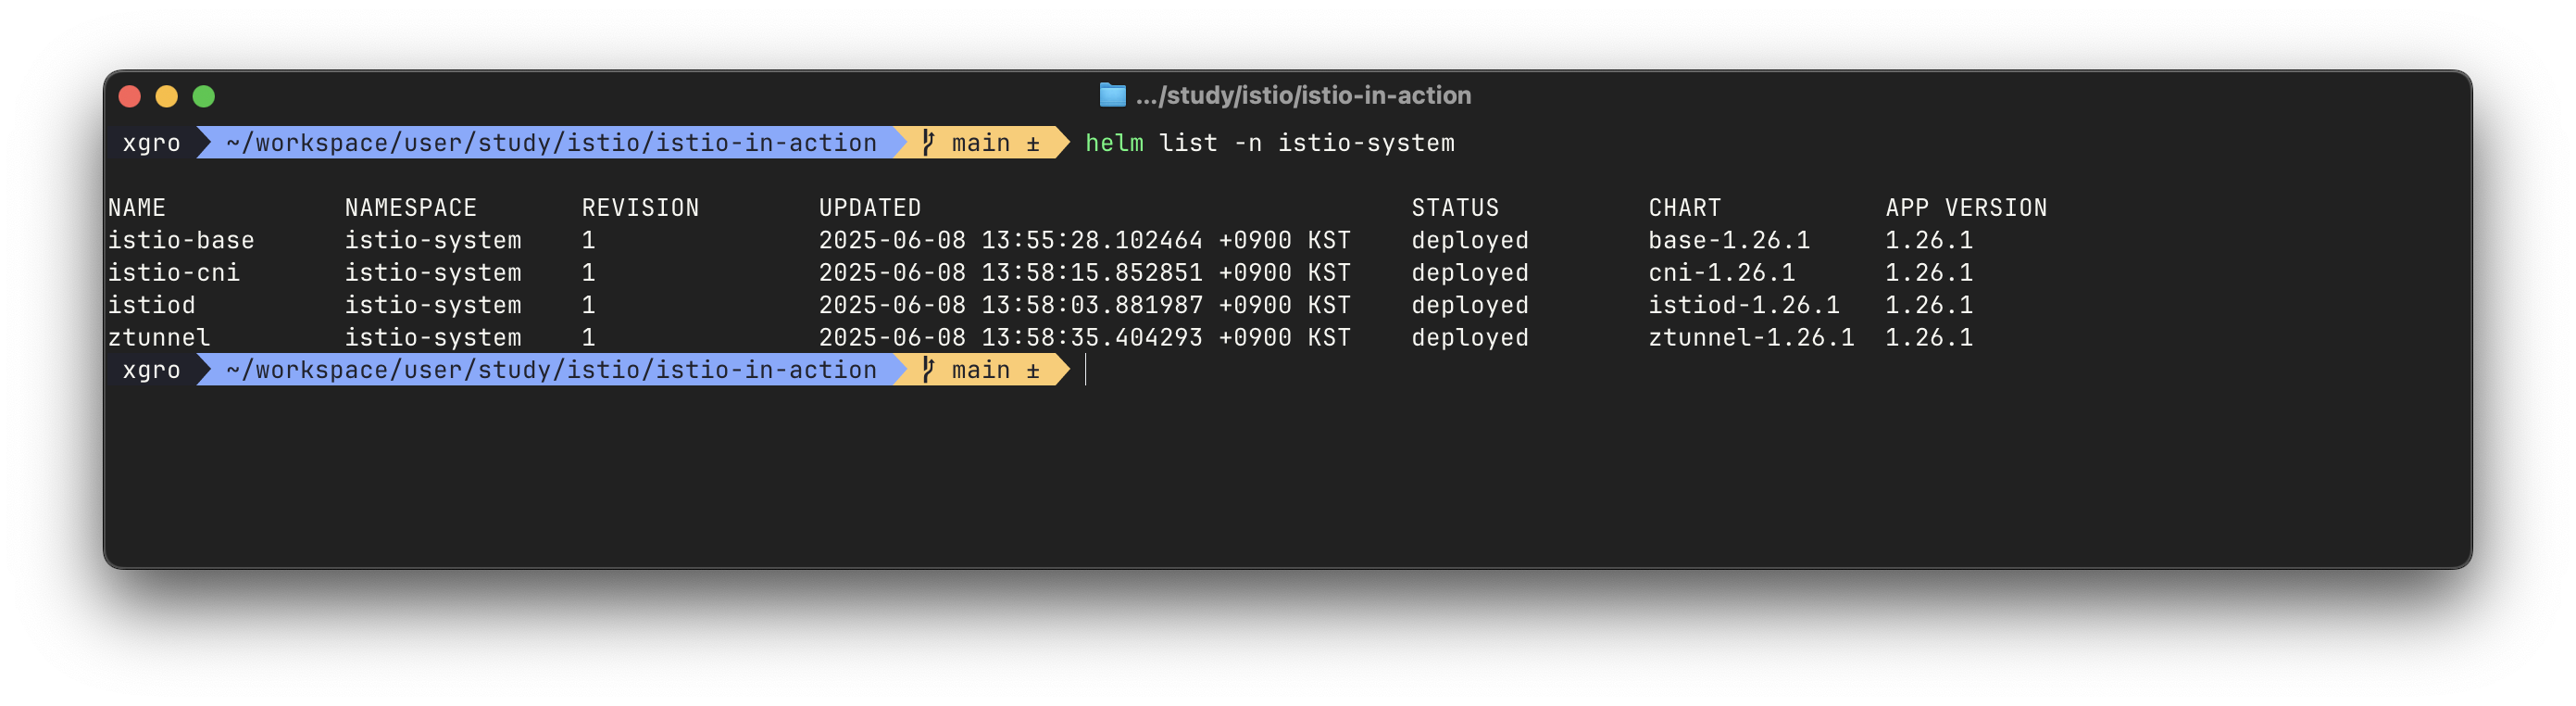The height and width of the screenshot is (706, 2576).
Task: Click the 'helm' command word
Action: coord(1114,143)
